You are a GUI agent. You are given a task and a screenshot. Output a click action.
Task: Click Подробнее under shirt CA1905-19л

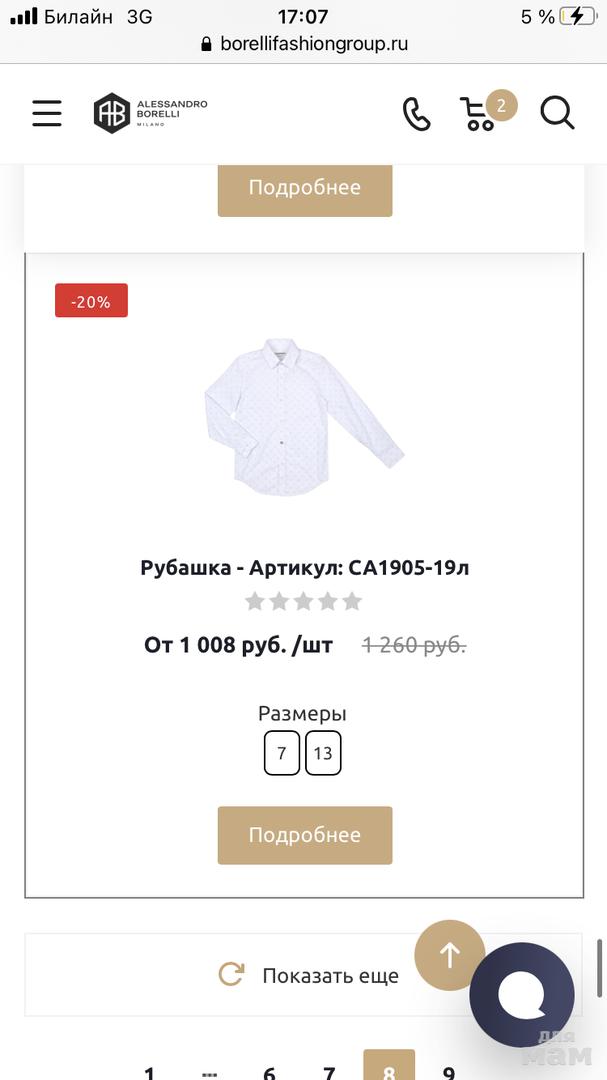(305, 835)
